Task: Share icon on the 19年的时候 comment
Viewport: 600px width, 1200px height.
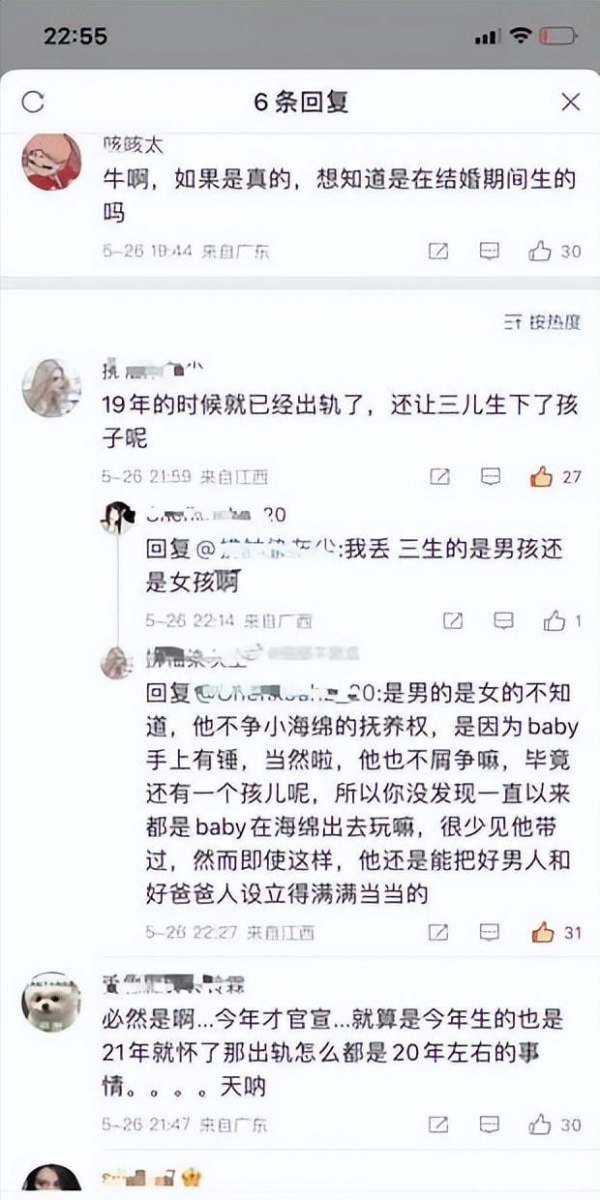Action: click(x=439, y=477)
